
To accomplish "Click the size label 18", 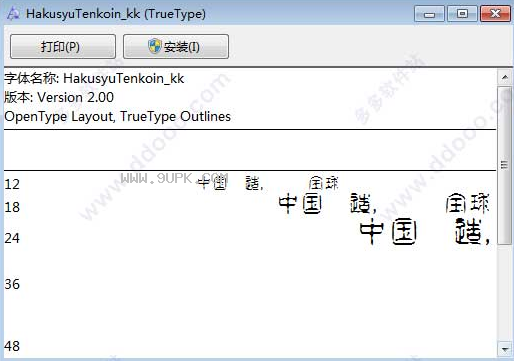I will pos(12,207).
